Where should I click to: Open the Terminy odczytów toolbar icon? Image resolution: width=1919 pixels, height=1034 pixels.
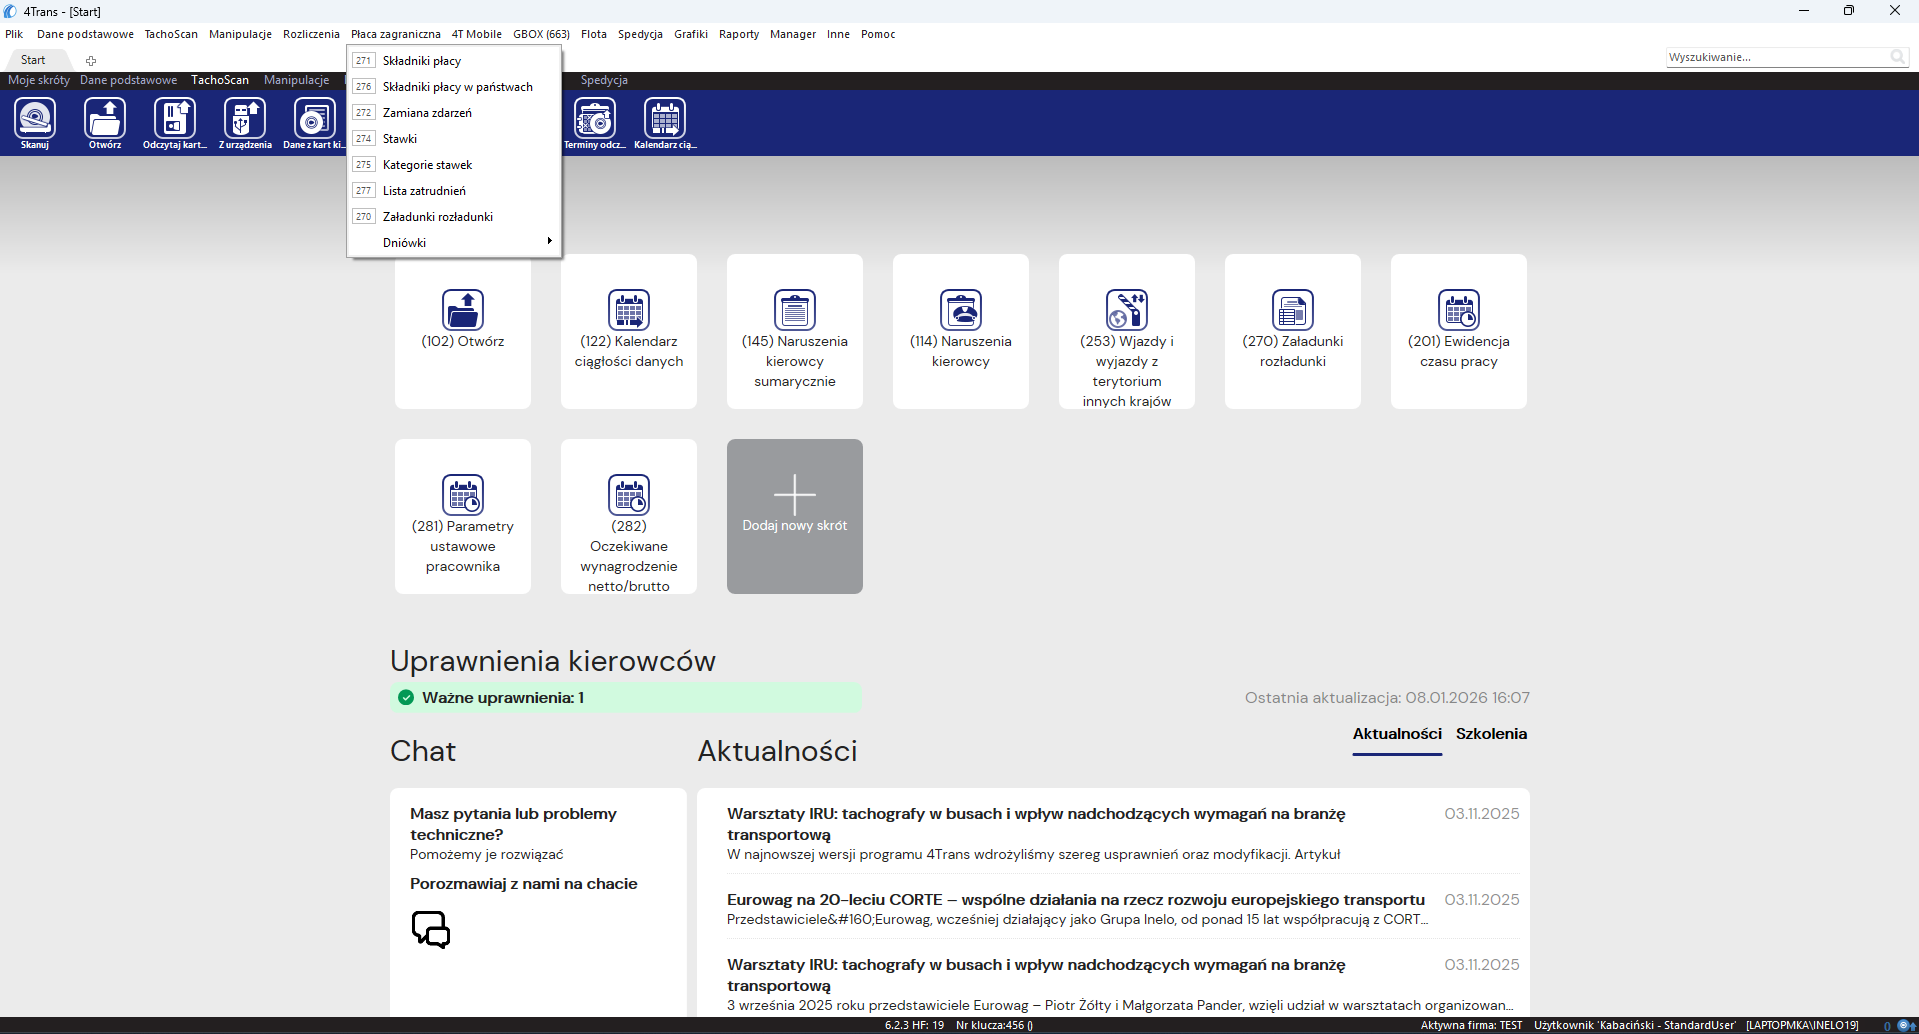tap(595, 123)
